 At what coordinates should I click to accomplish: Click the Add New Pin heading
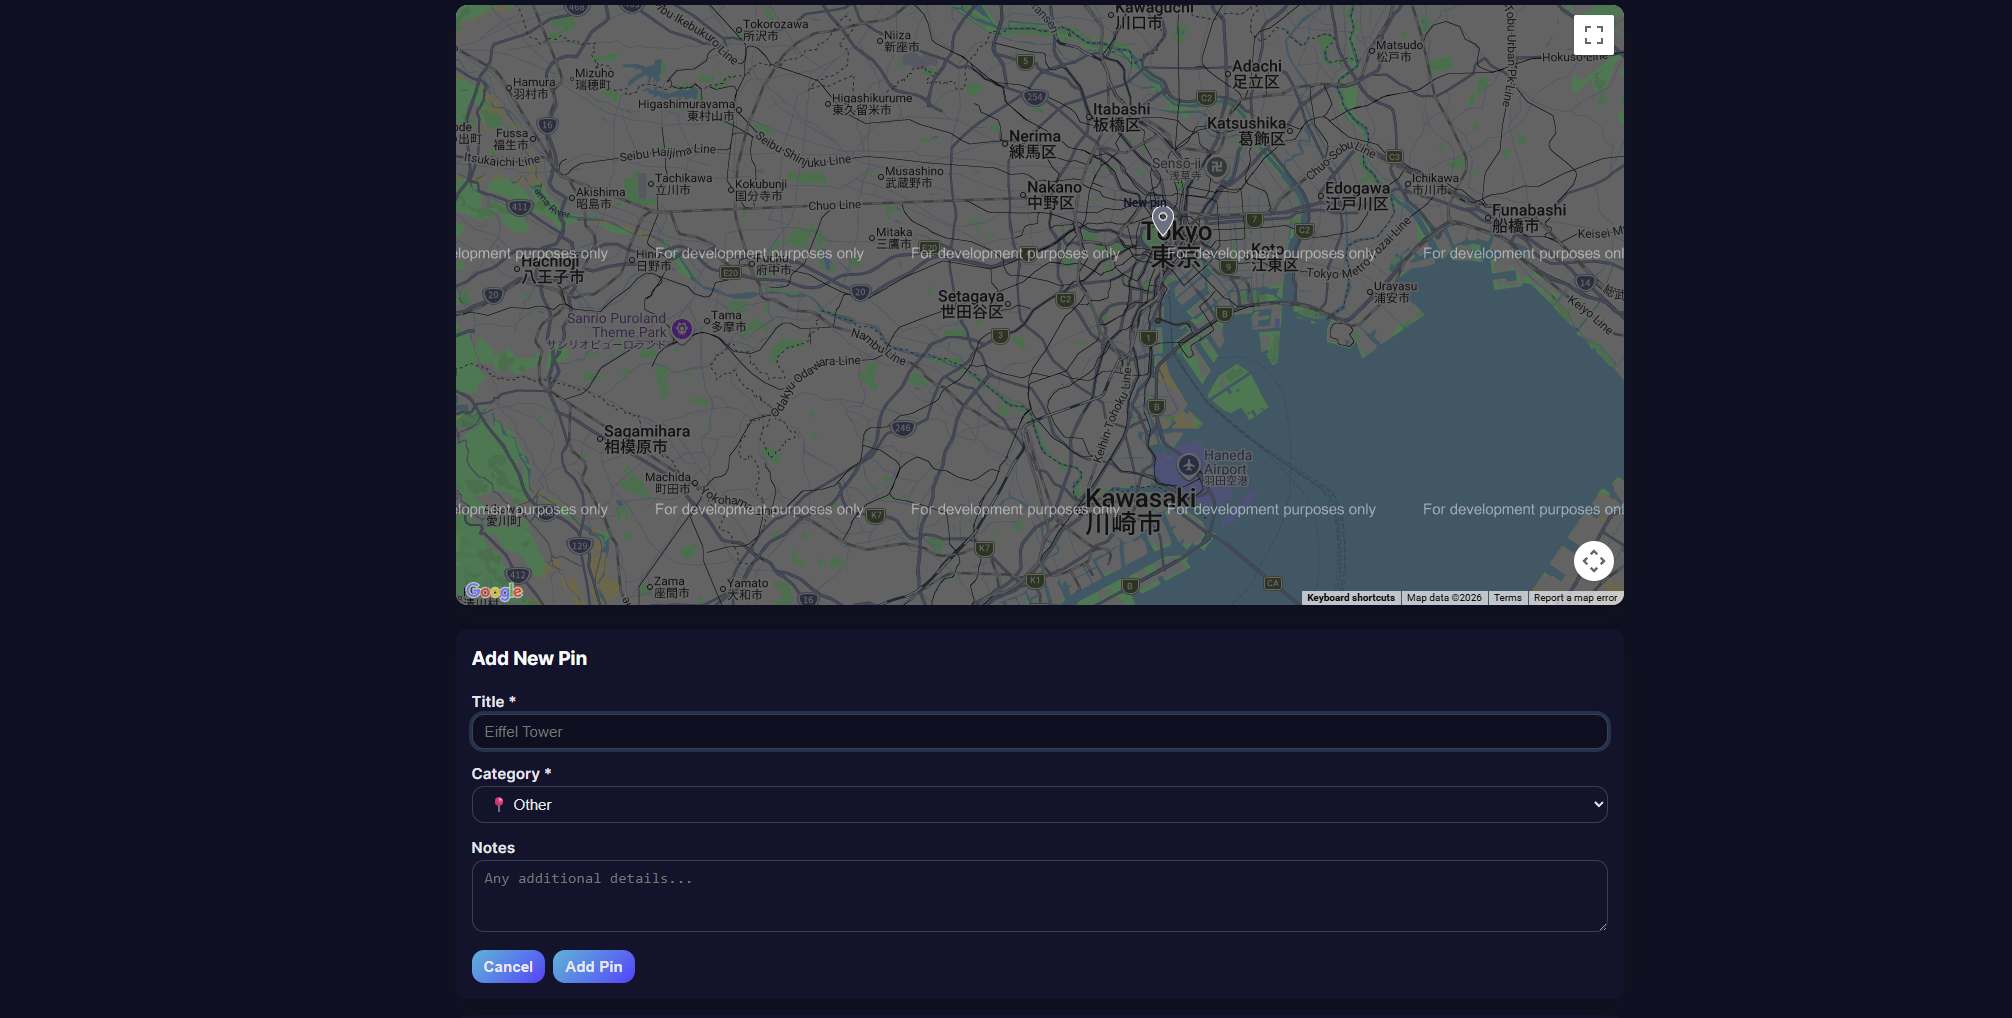coord(529,658)
